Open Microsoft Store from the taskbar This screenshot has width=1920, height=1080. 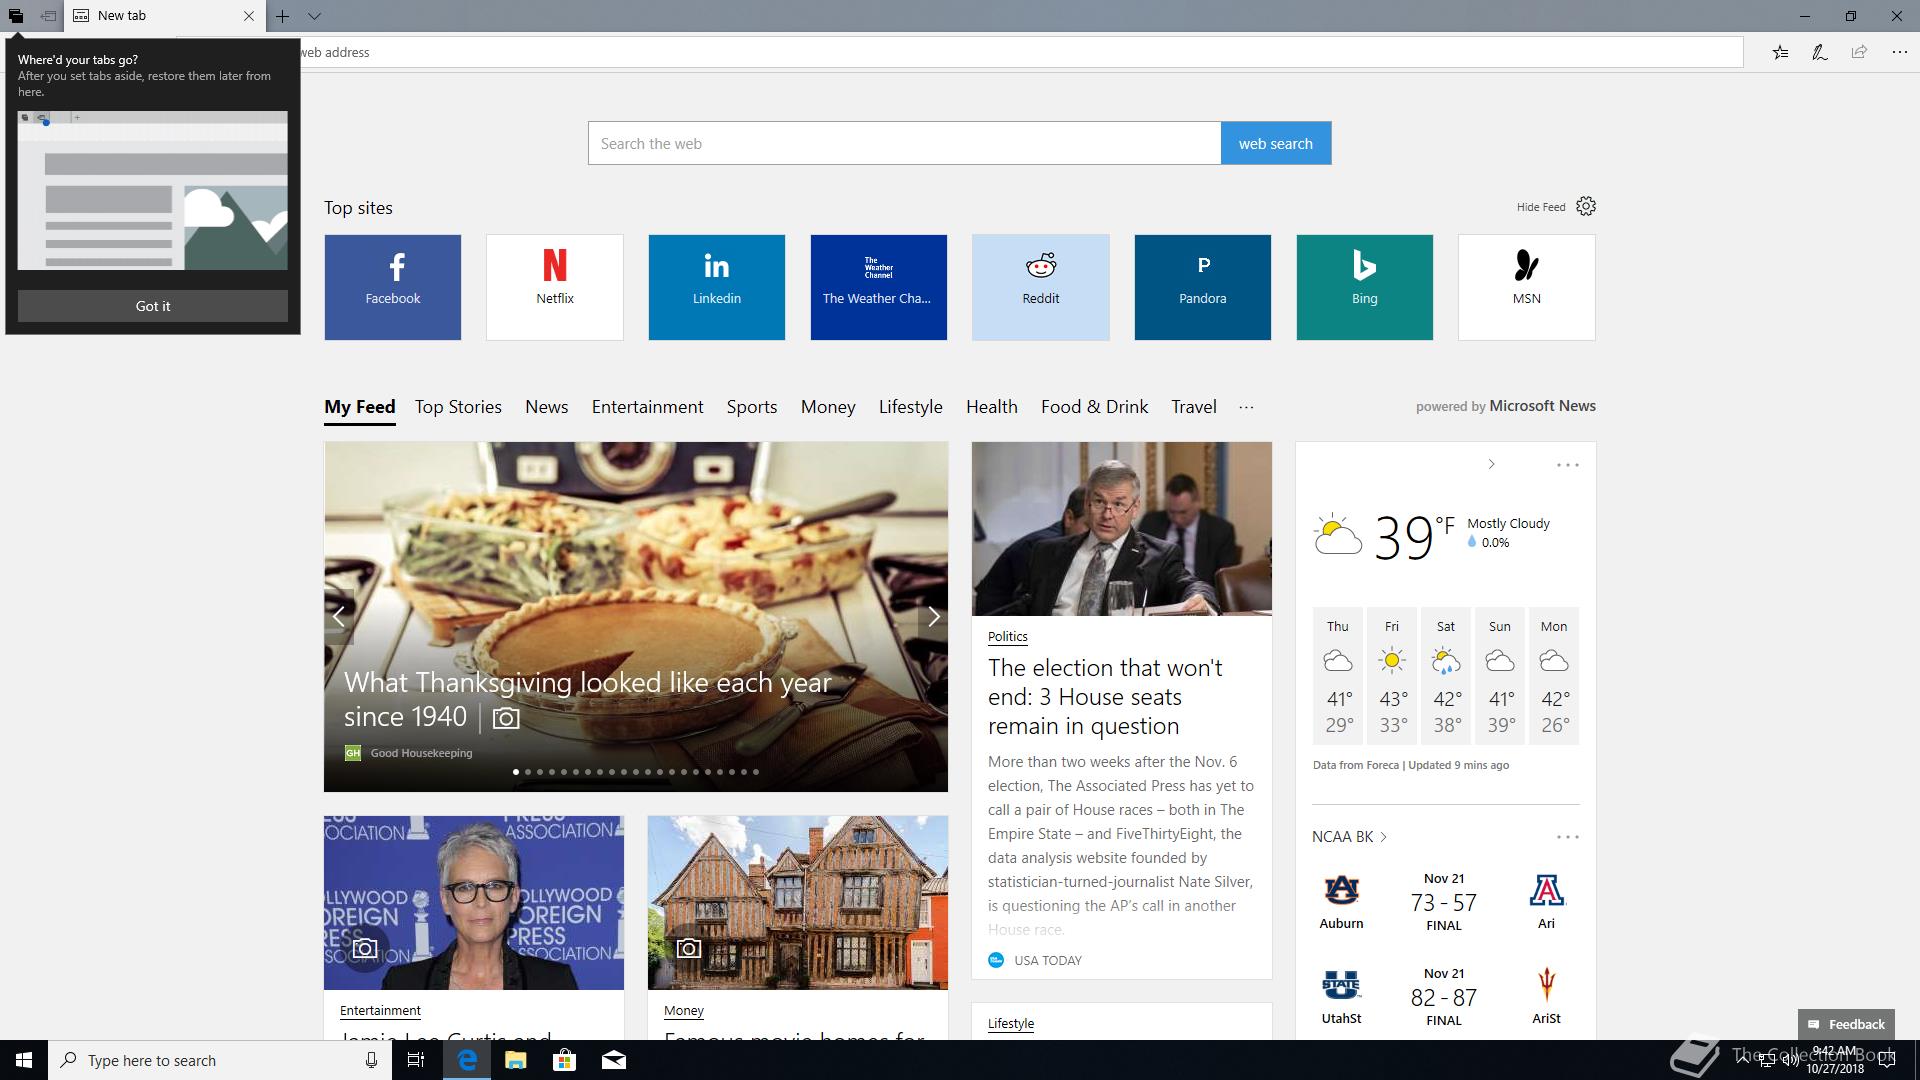(x=564, y=1060)
